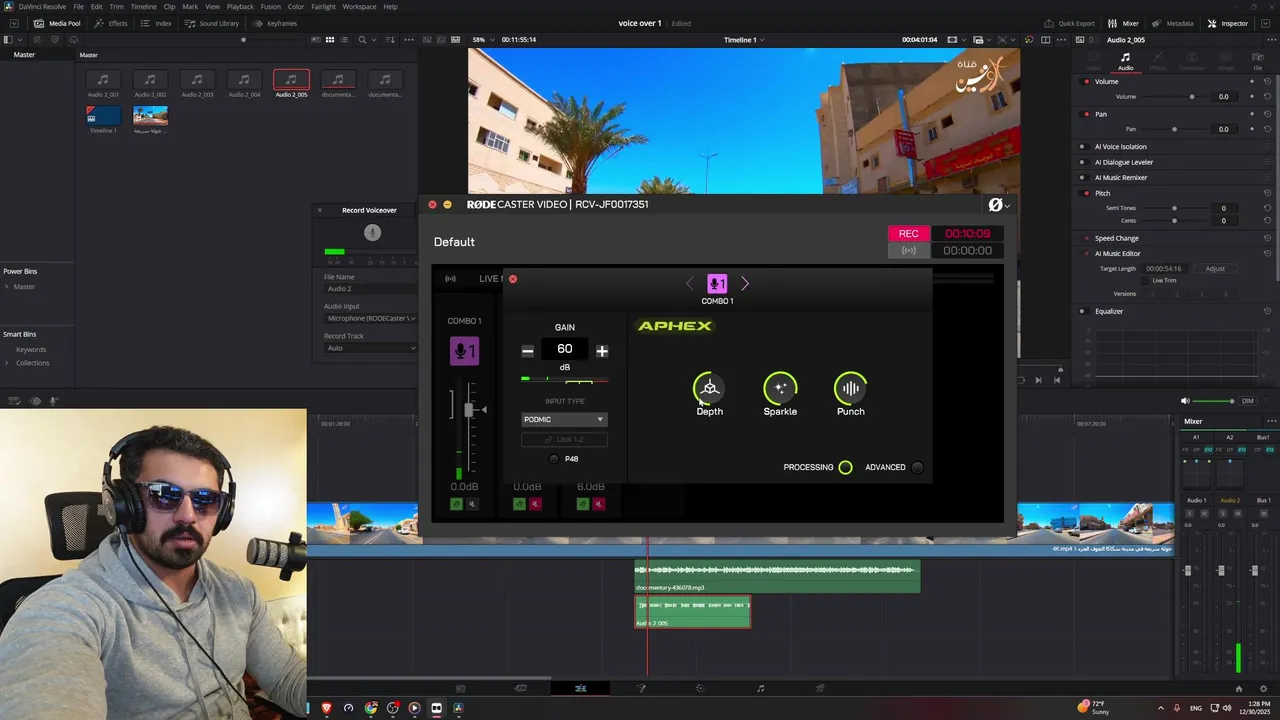Toggle the Effects panel button

click(x=111, y=23)
